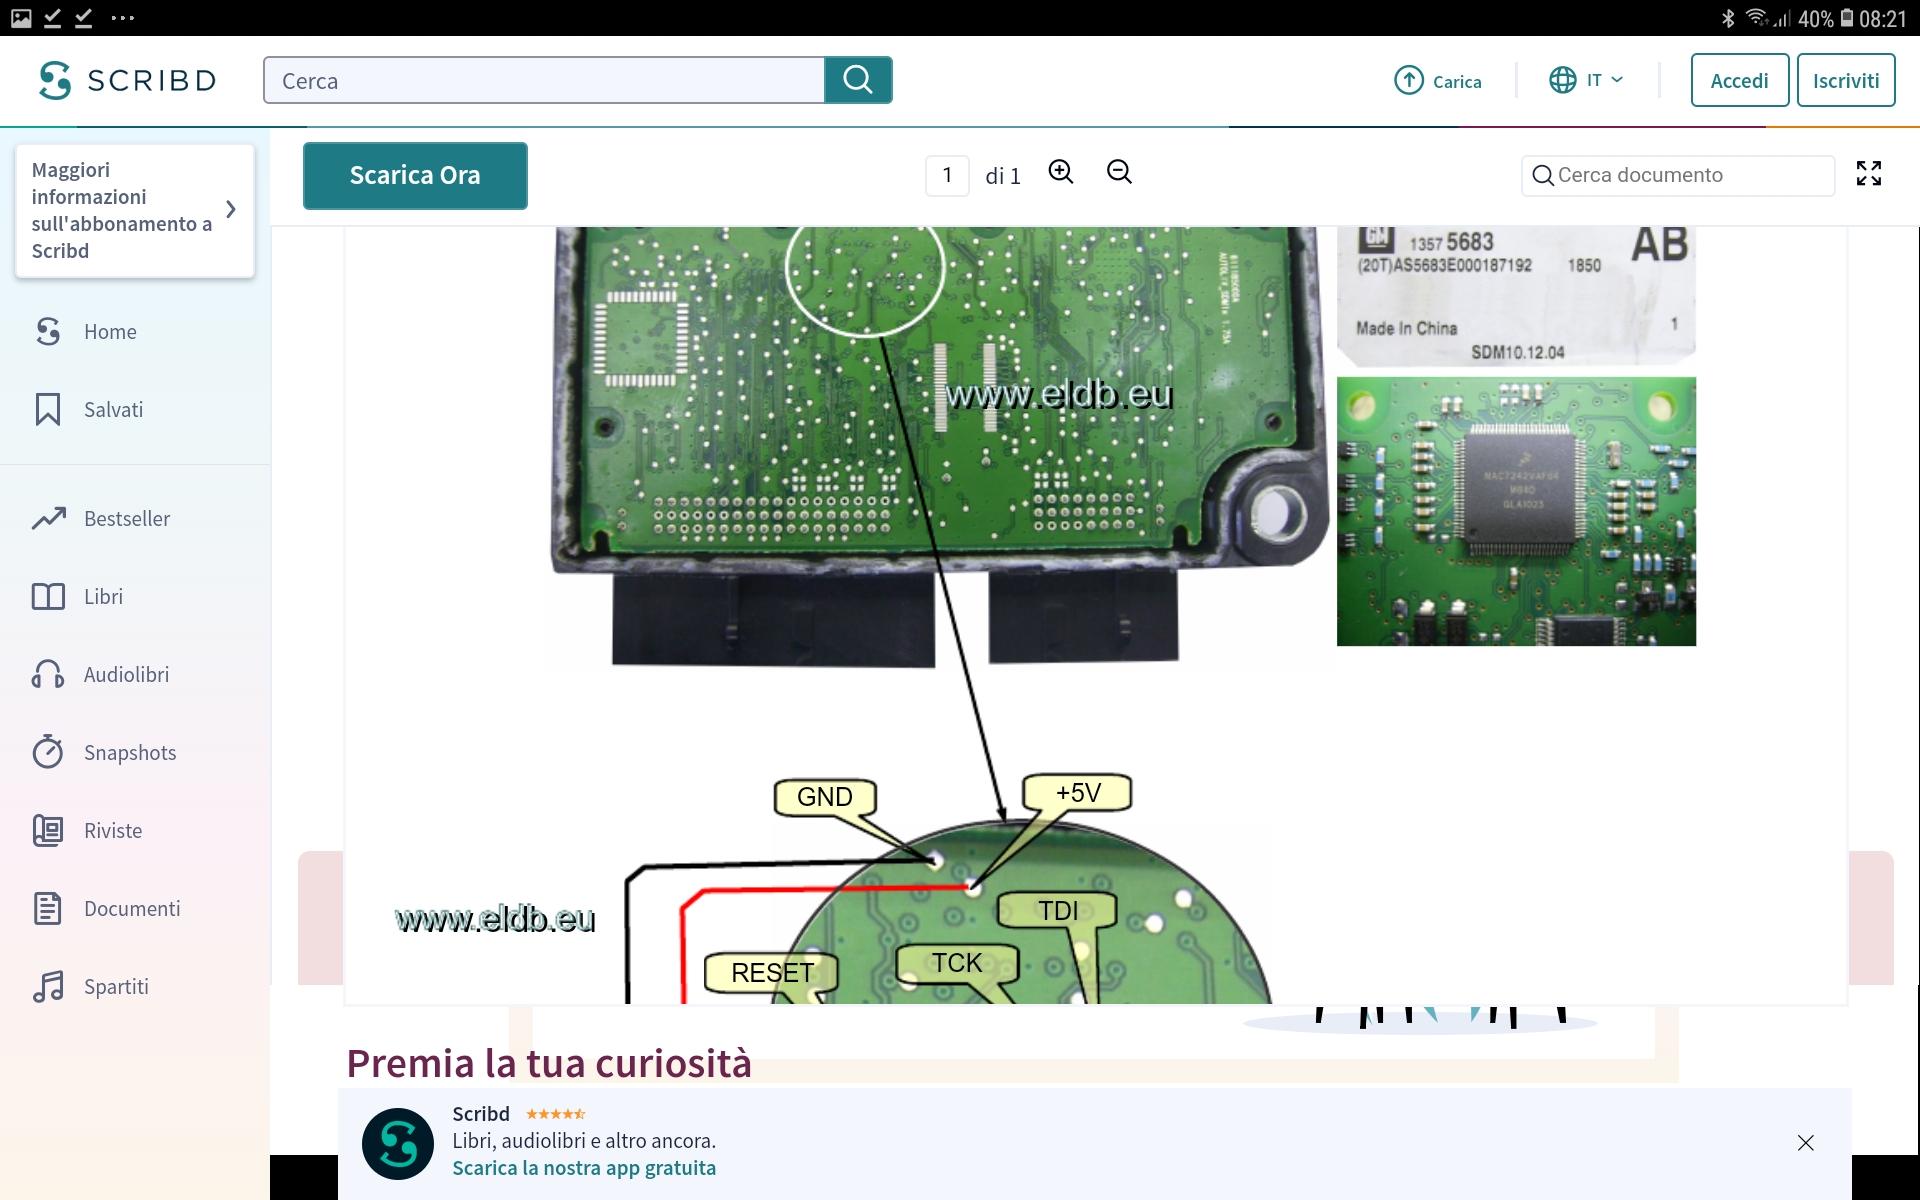Viewport: 1920px width, 1200px height.
Task: Click the search magnifier button
Action: (x=858, y=80)
